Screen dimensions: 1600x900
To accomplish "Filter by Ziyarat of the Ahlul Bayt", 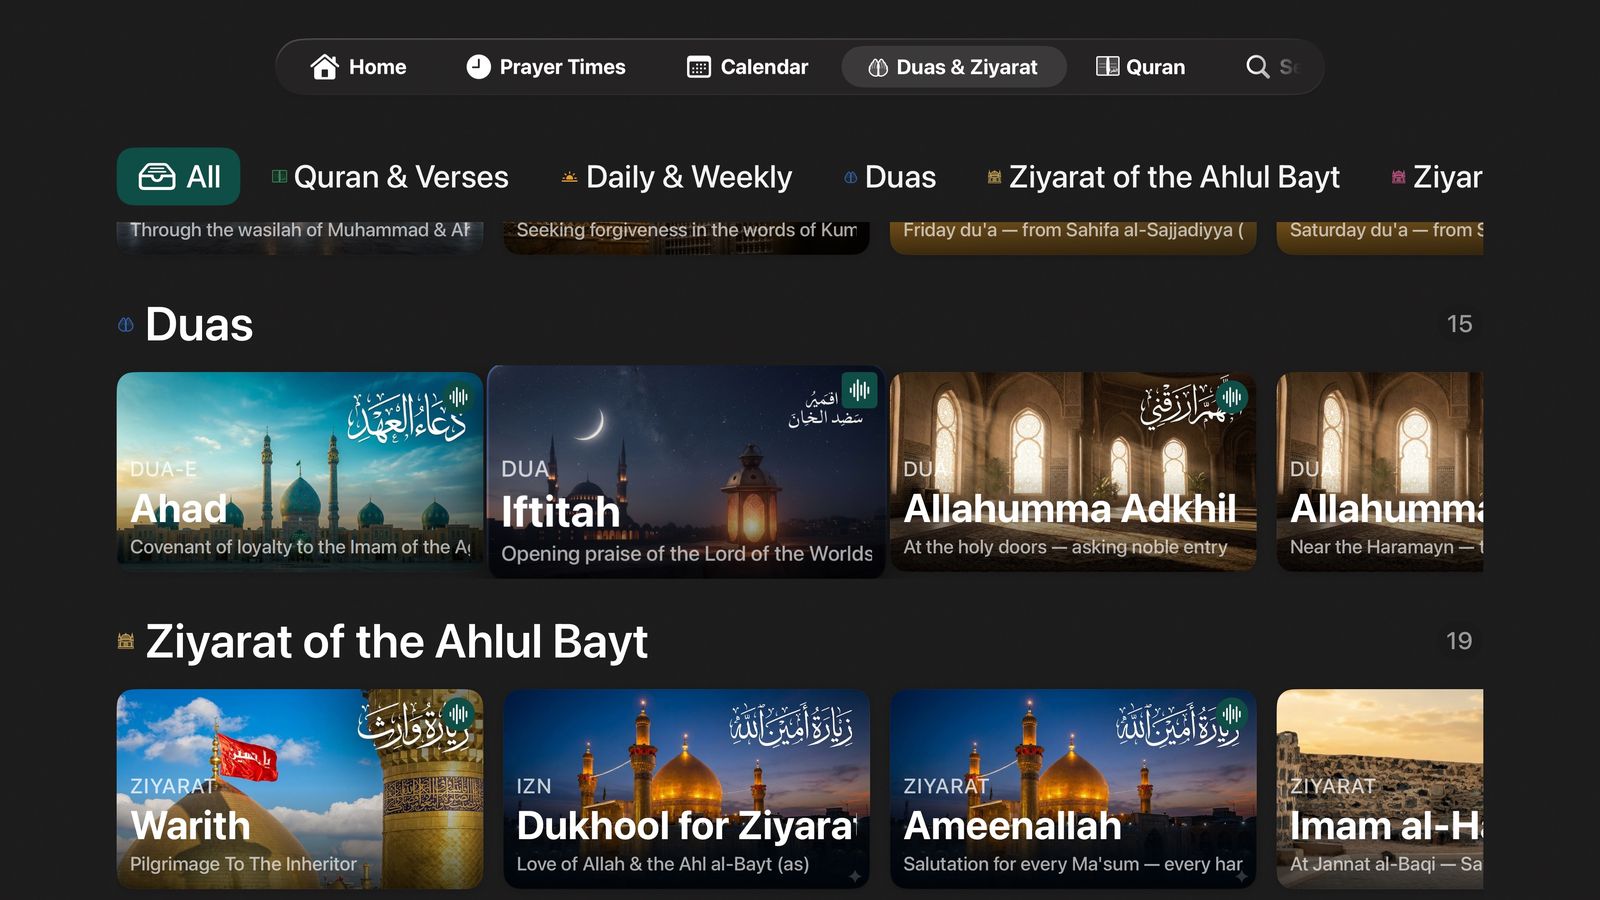I will click(x=1164, y=177).
